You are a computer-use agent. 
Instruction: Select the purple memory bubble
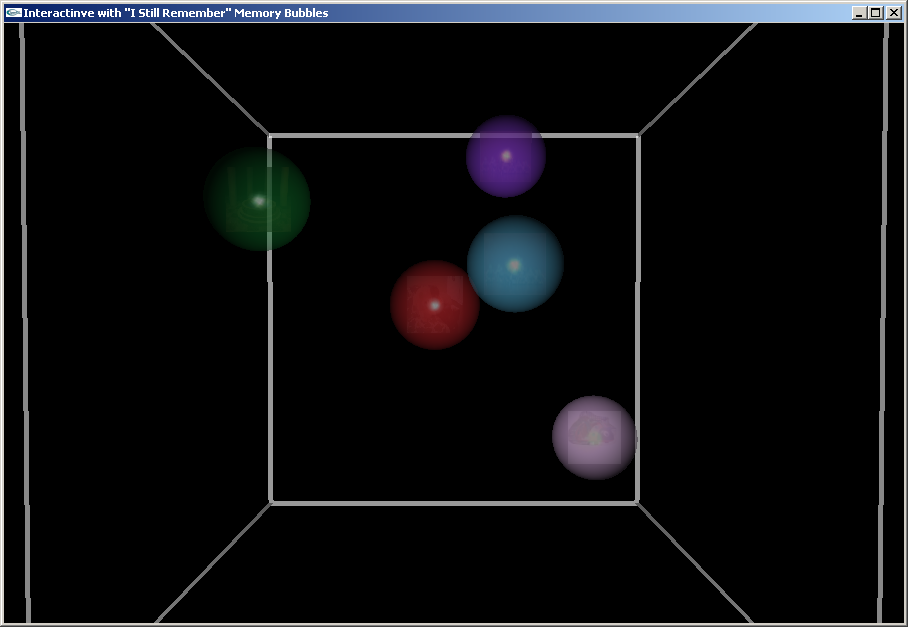[x=506, y=156]
